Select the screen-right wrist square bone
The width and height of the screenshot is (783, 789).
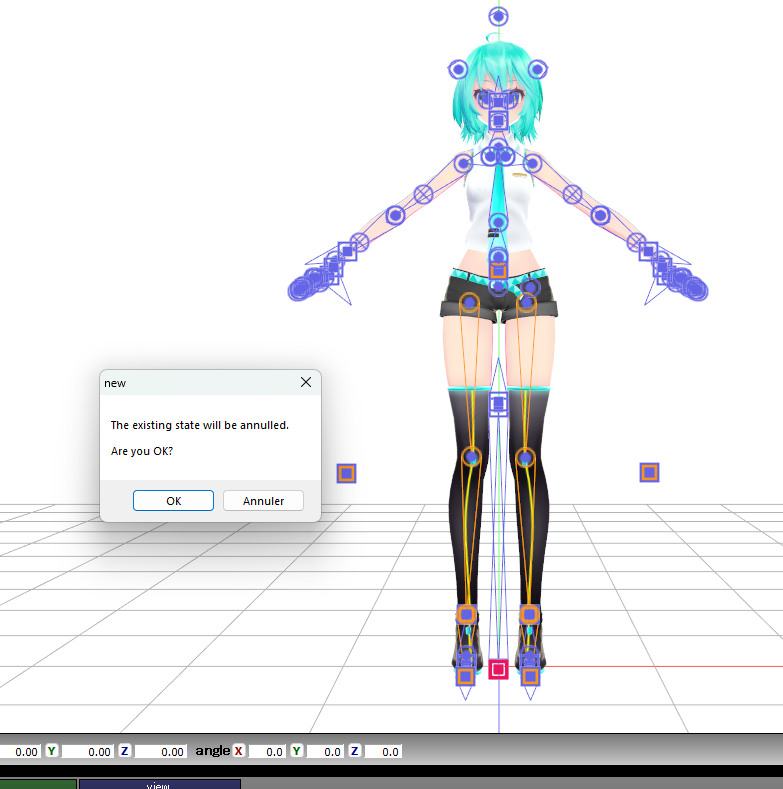click(649, 251)
